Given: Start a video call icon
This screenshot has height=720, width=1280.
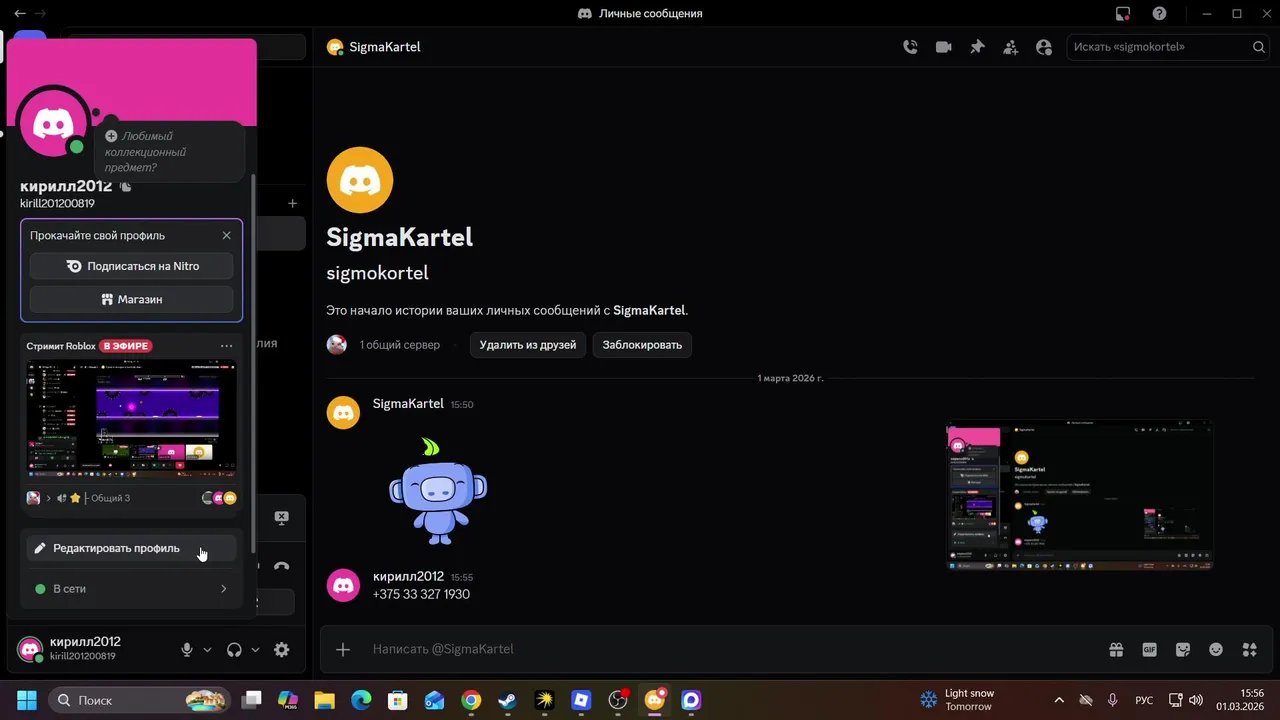Looking at the screenshot, I should click(943, 47).
